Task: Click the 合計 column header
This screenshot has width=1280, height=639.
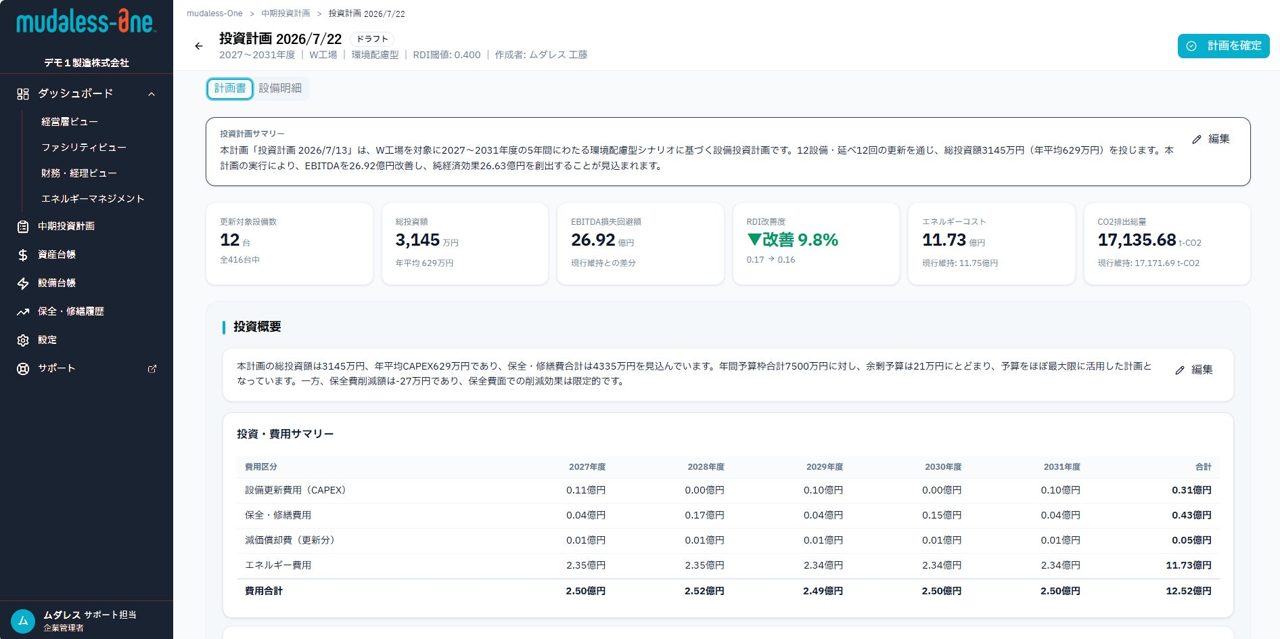Action: click(1203, 467)
